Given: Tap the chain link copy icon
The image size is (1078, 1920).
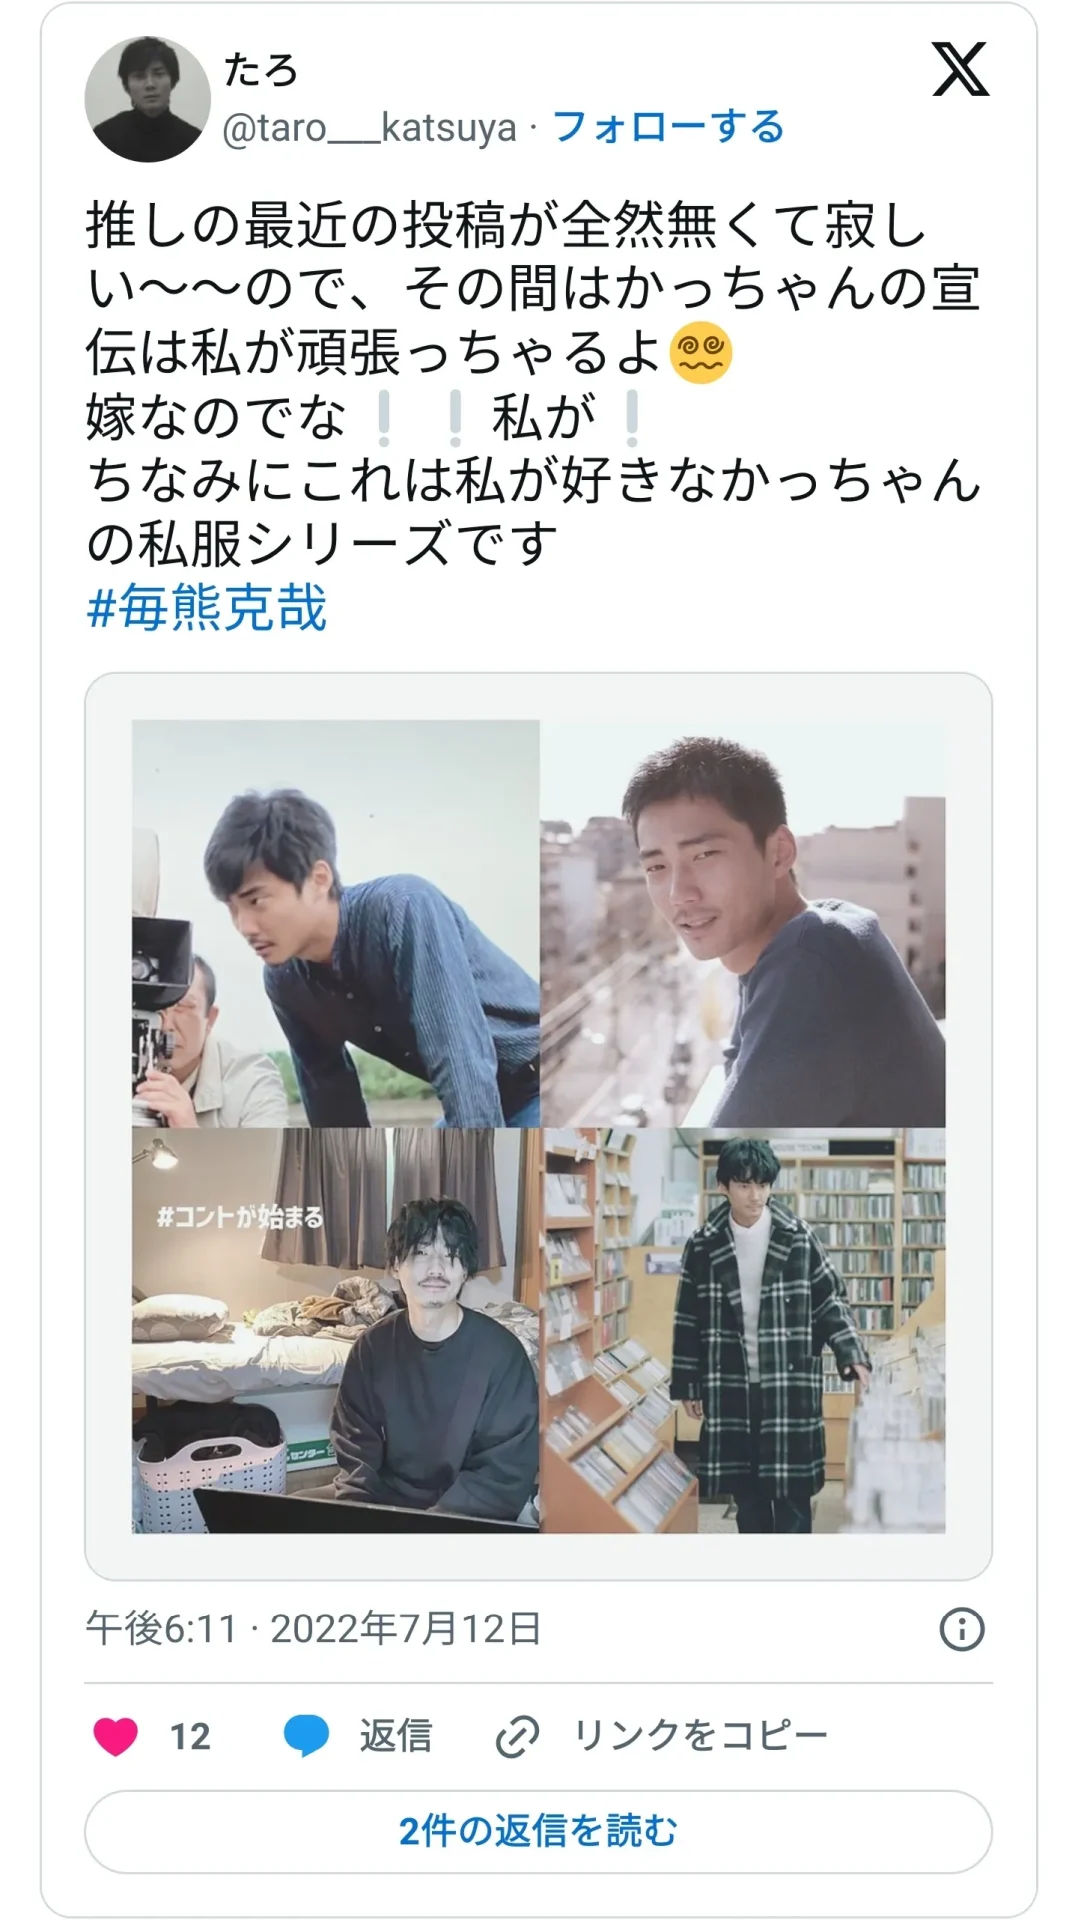Looking at the screenshot, I should click(517, 1737).
